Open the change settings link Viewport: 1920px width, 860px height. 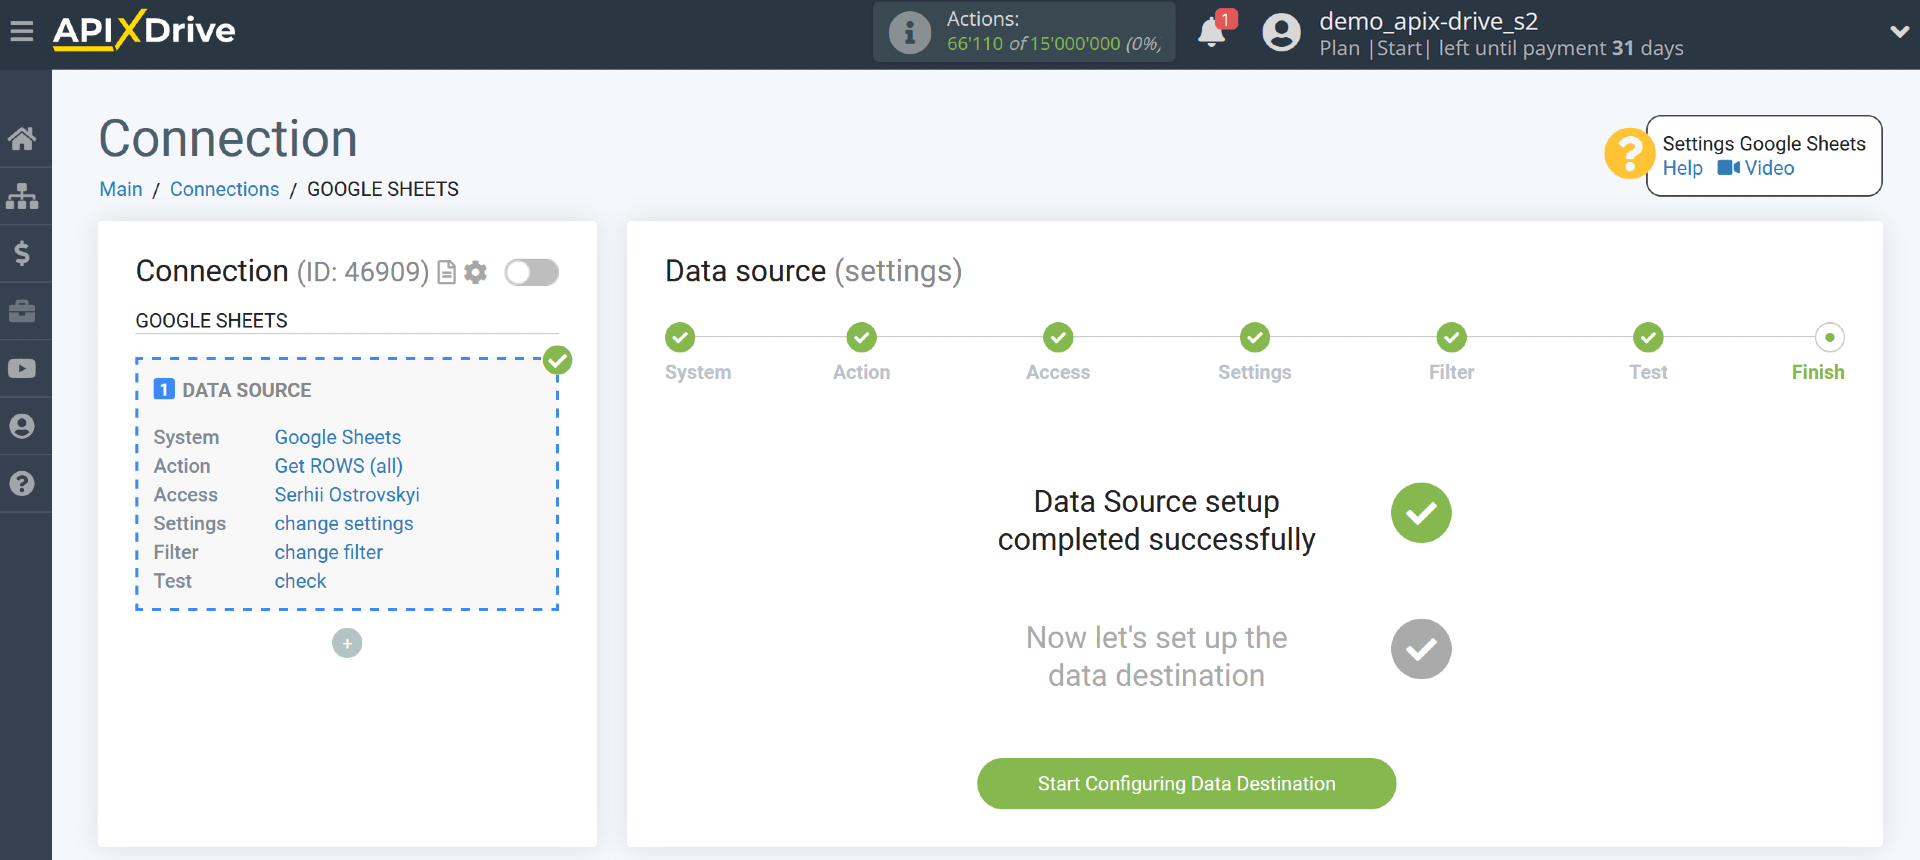pyautogui.click(x=344, y=523)
